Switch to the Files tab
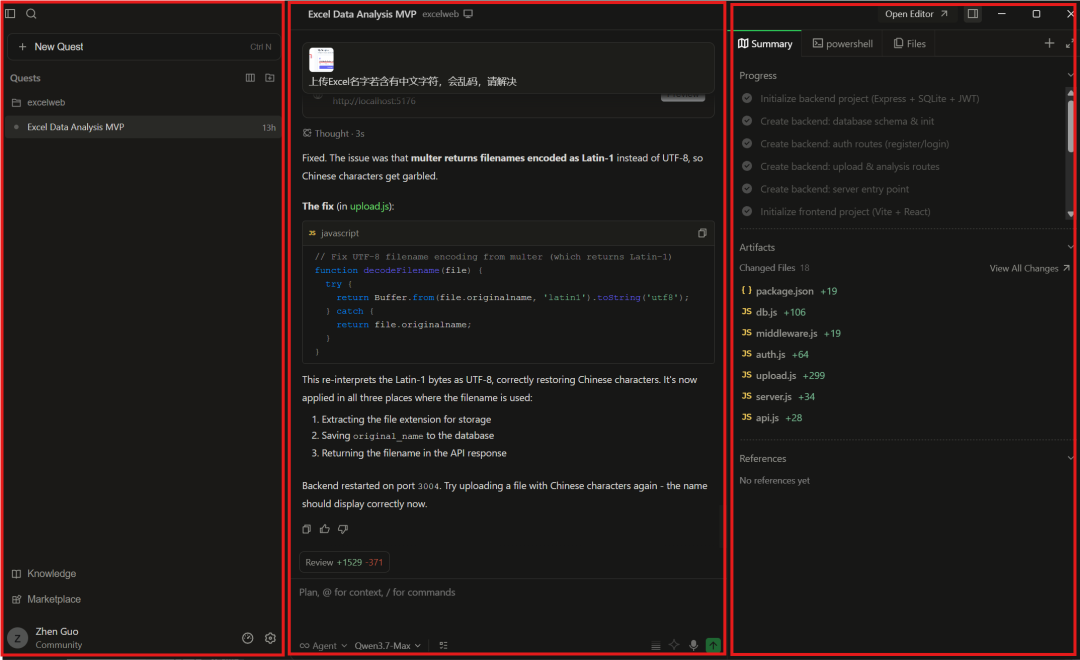Image resolution: width=1080 pixels, height=660 pixels. [910, 43]
